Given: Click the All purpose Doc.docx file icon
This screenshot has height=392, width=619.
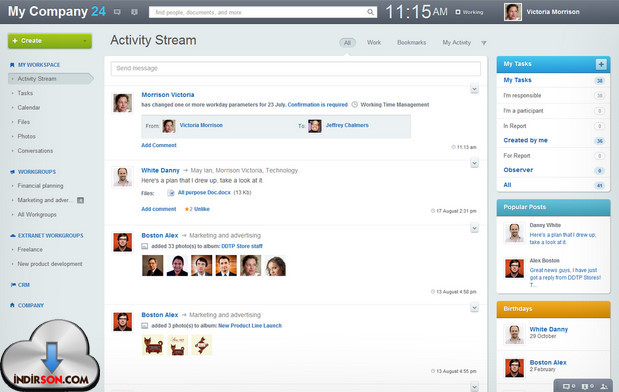Looking at the screenshot, I should 171,193.
